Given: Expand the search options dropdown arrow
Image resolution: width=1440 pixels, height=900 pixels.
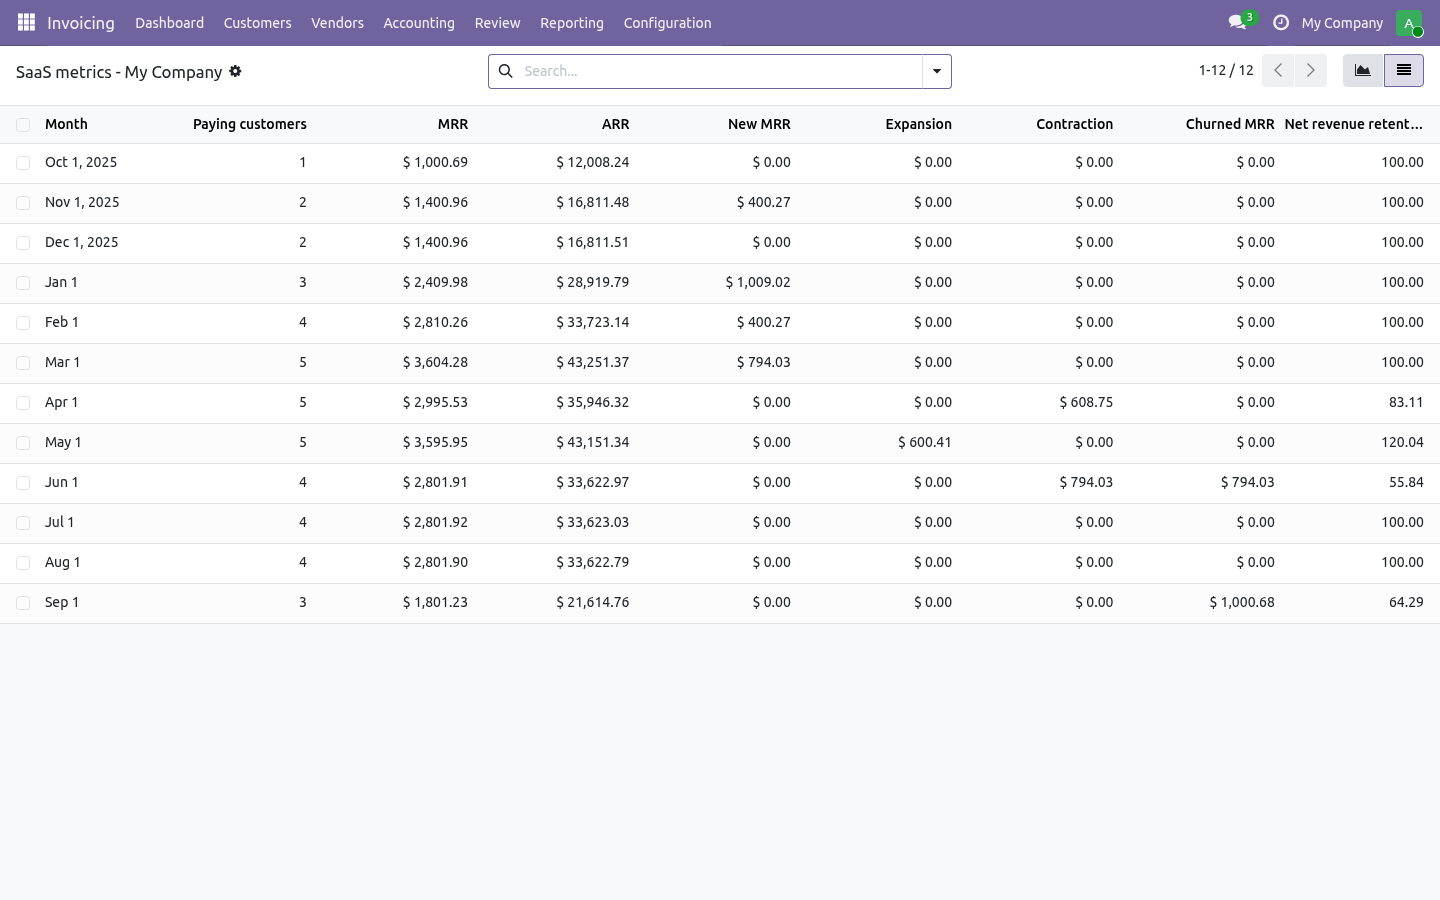Looking at the screenshot, I should tap(937, 71).
